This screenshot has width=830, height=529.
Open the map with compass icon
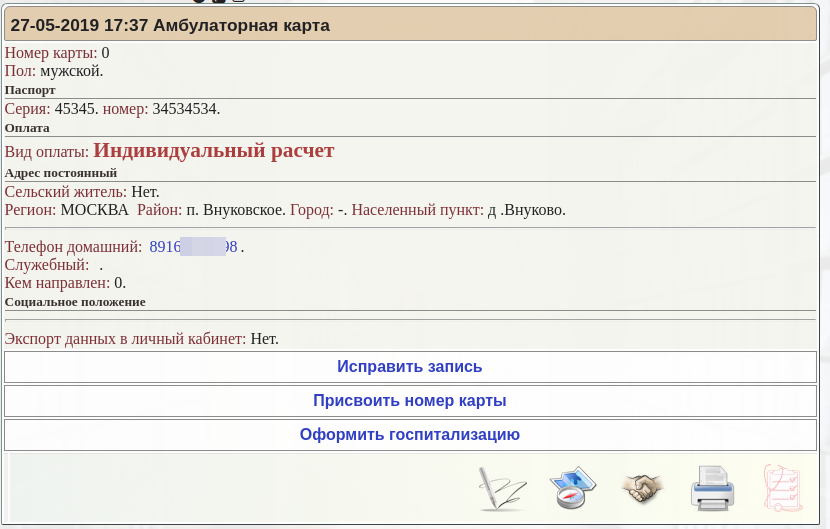(x=573, y=488)
